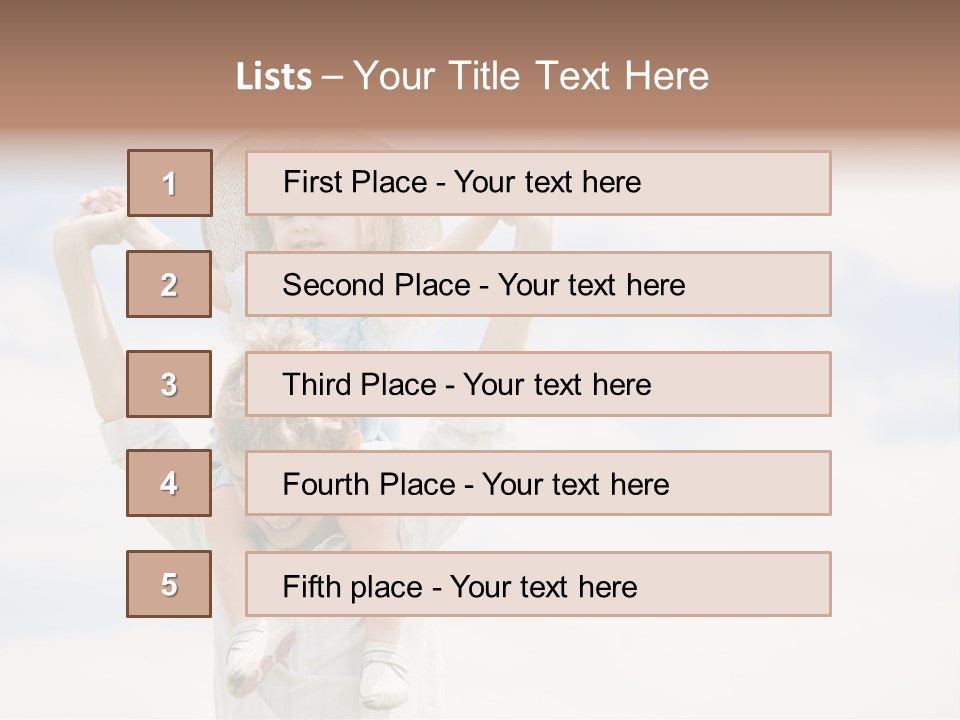
Task: Click the bold word "Lists" in the title
Action: tap(273, 77)
